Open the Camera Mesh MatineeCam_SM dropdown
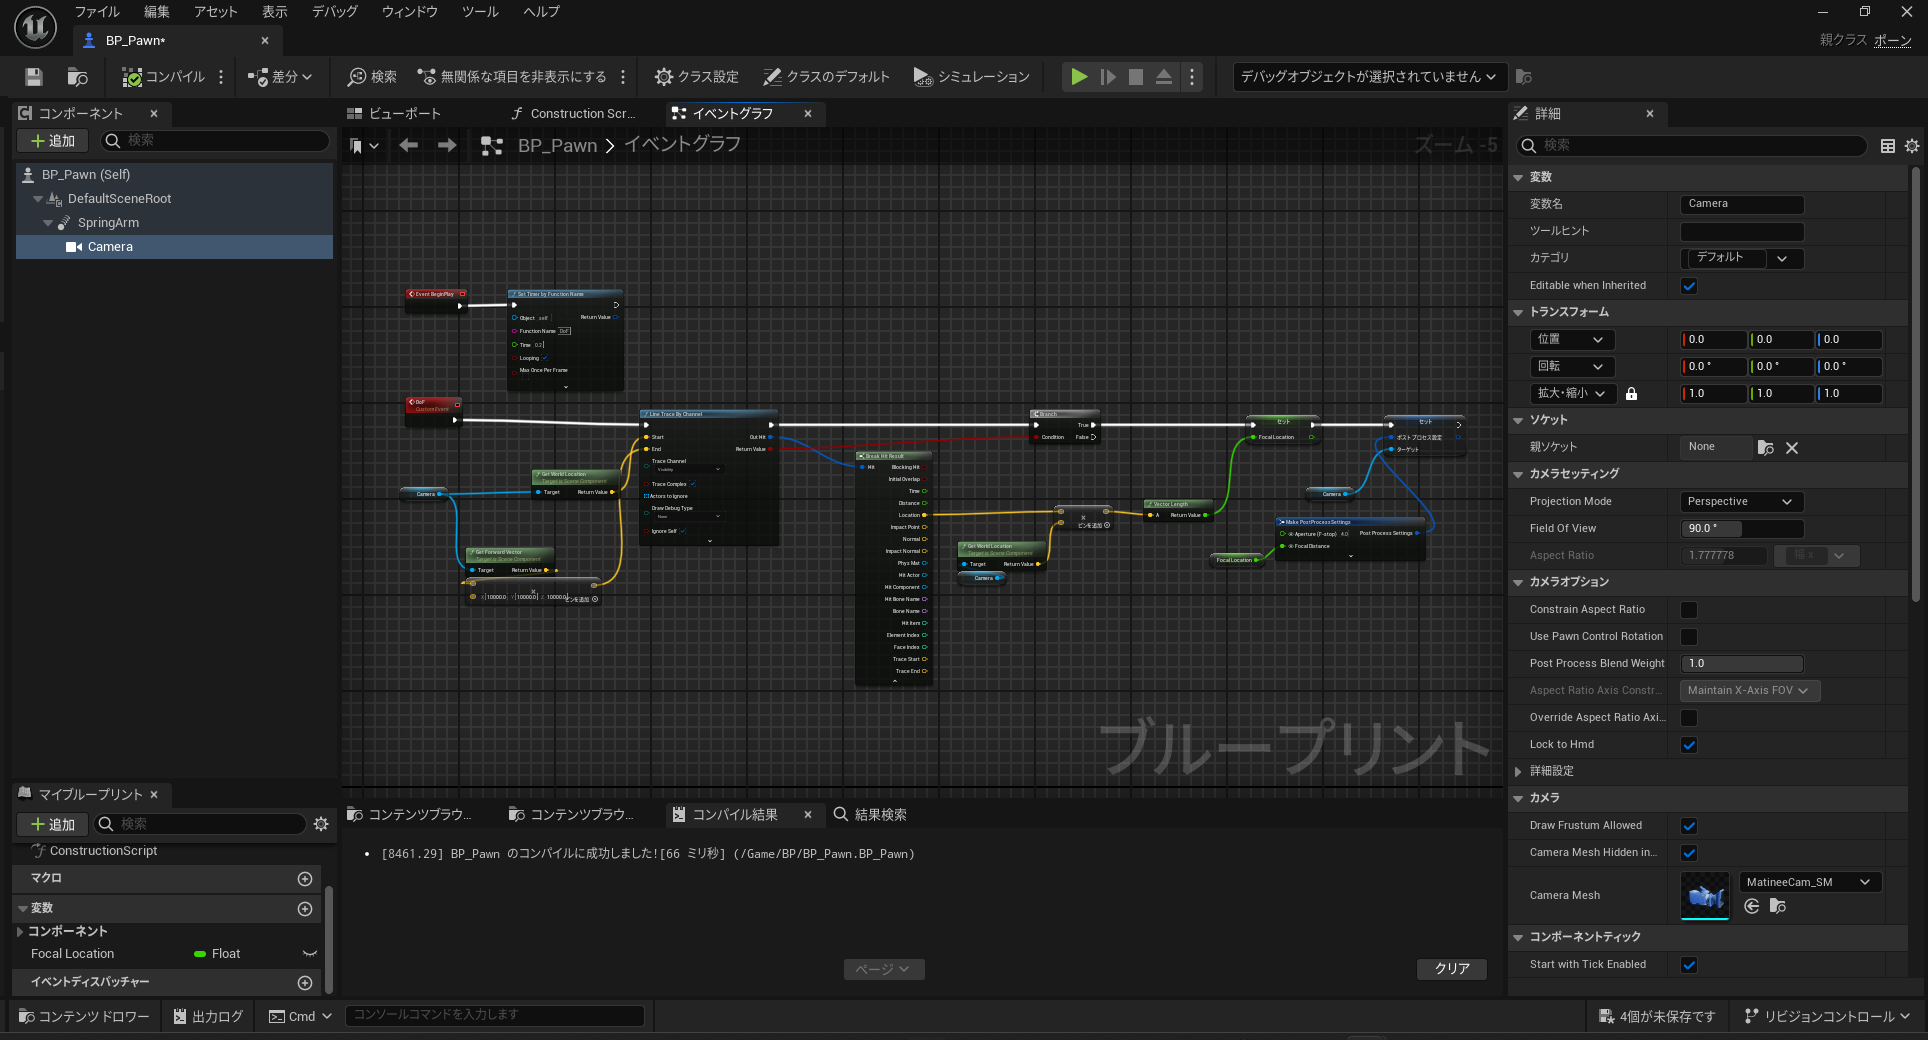 pyautogui.click(x=1810, y=882)
